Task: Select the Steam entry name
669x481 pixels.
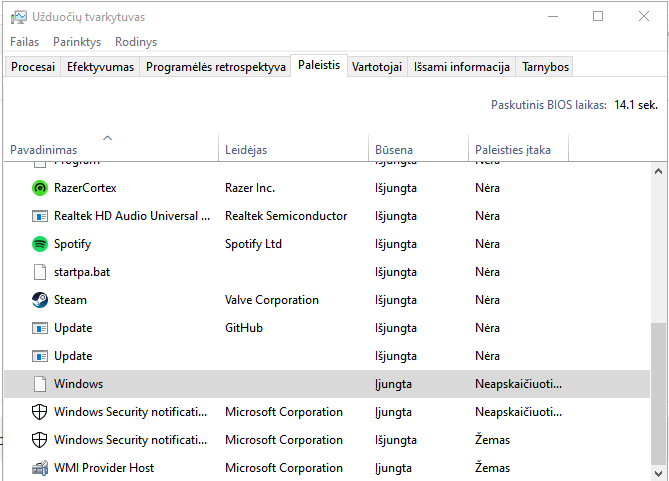Action: [x=70, y=300]
